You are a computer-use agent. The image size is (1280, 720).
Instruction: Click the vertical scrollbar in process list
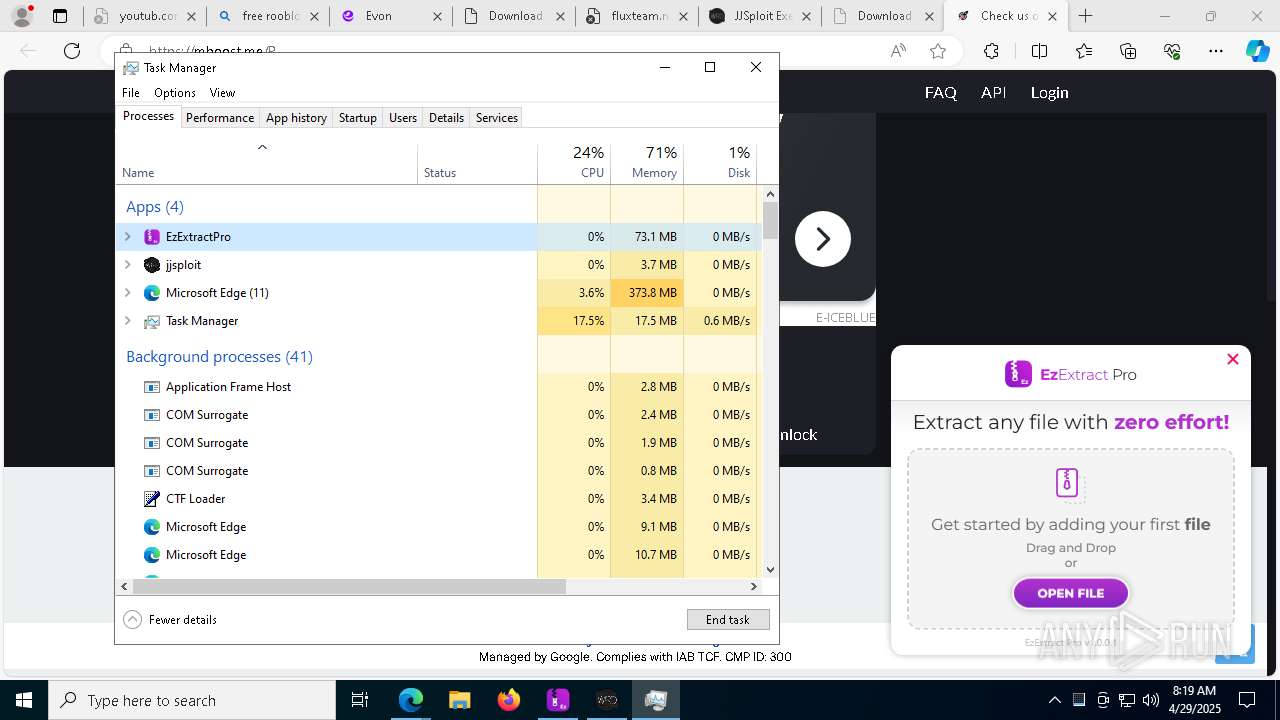point(770,220)
